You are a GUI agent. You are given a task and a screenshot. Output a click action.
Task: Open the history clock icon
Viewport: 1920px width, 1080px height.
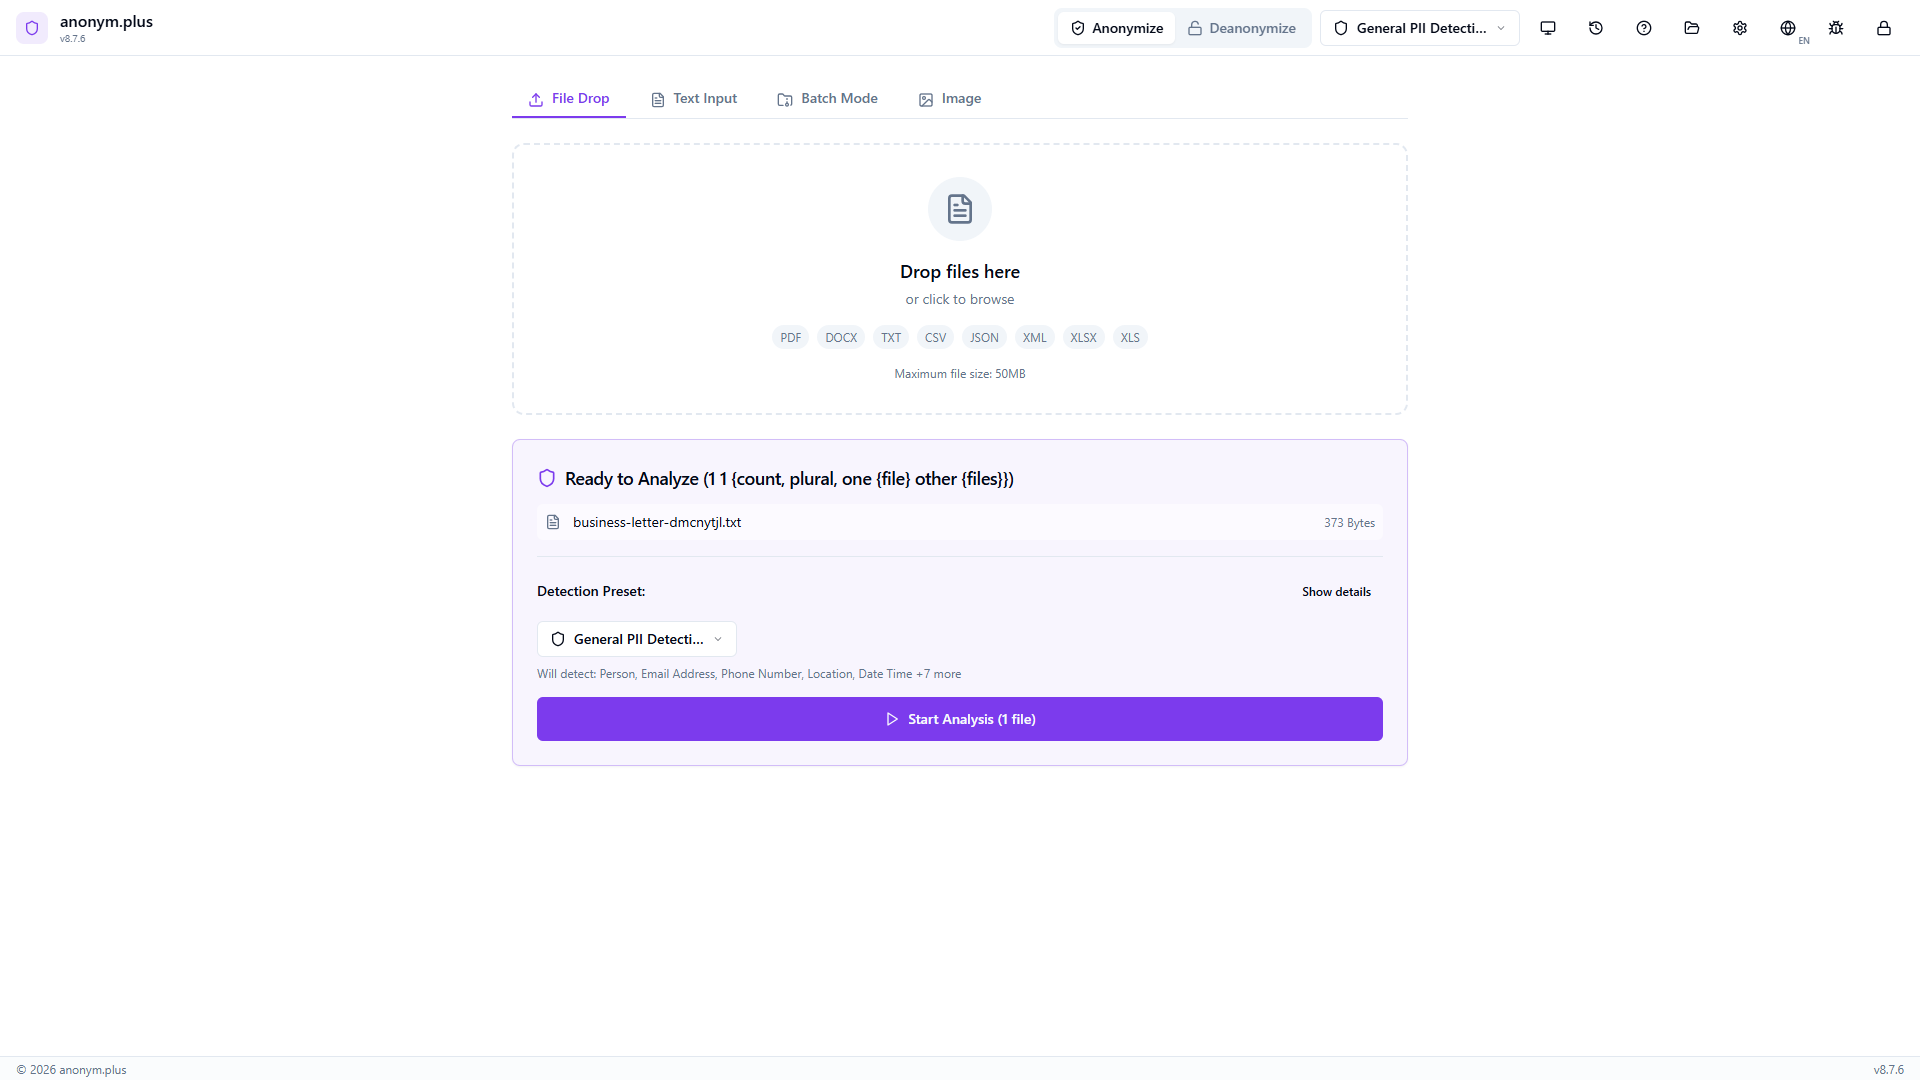click(x=1596, y=28)
